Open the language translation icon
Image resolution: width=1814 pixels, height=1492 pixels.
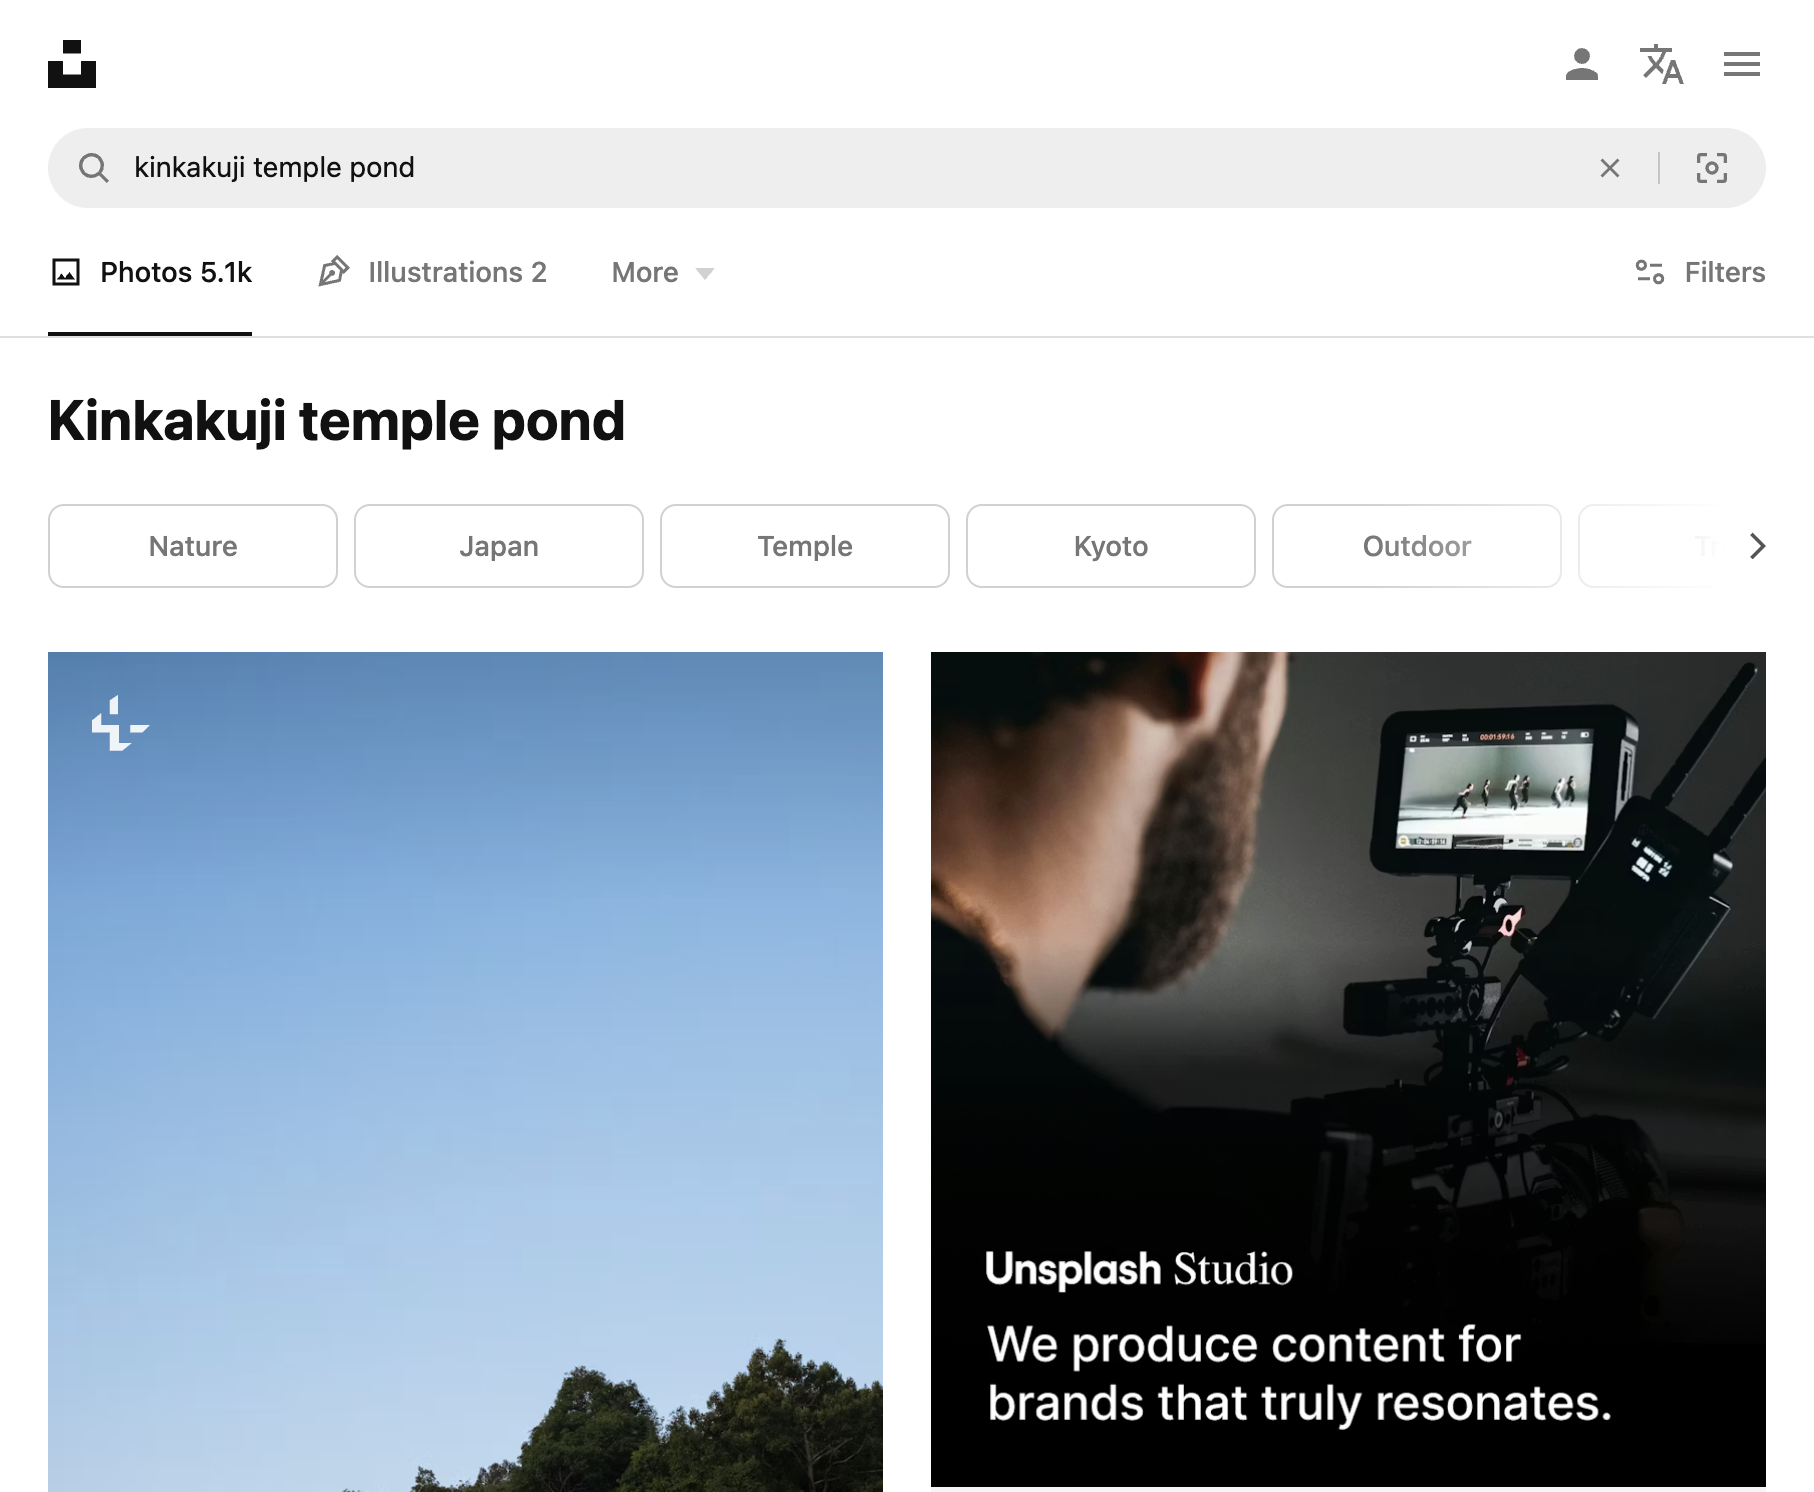click(x=1661, y=65)
